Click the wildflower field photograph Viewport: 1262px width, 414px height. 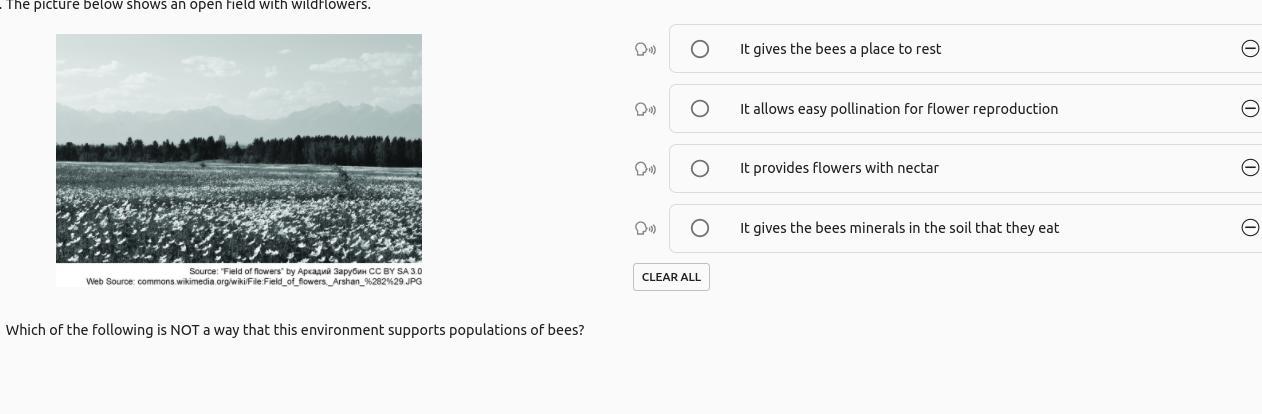point(239,148)
